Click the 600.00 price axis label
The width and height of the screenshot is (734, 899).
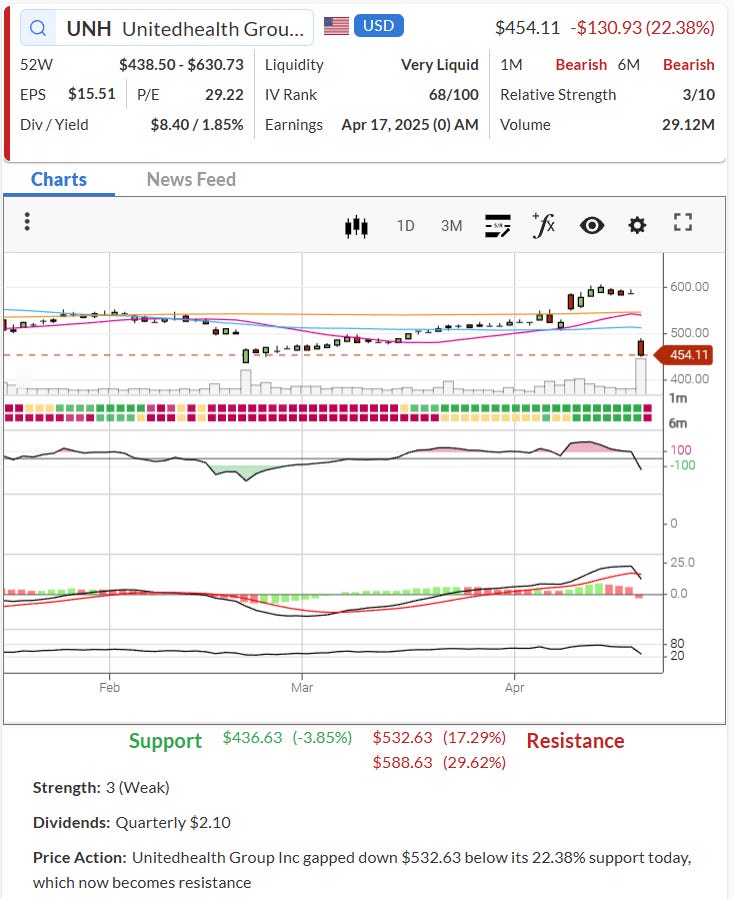point(689,287)
